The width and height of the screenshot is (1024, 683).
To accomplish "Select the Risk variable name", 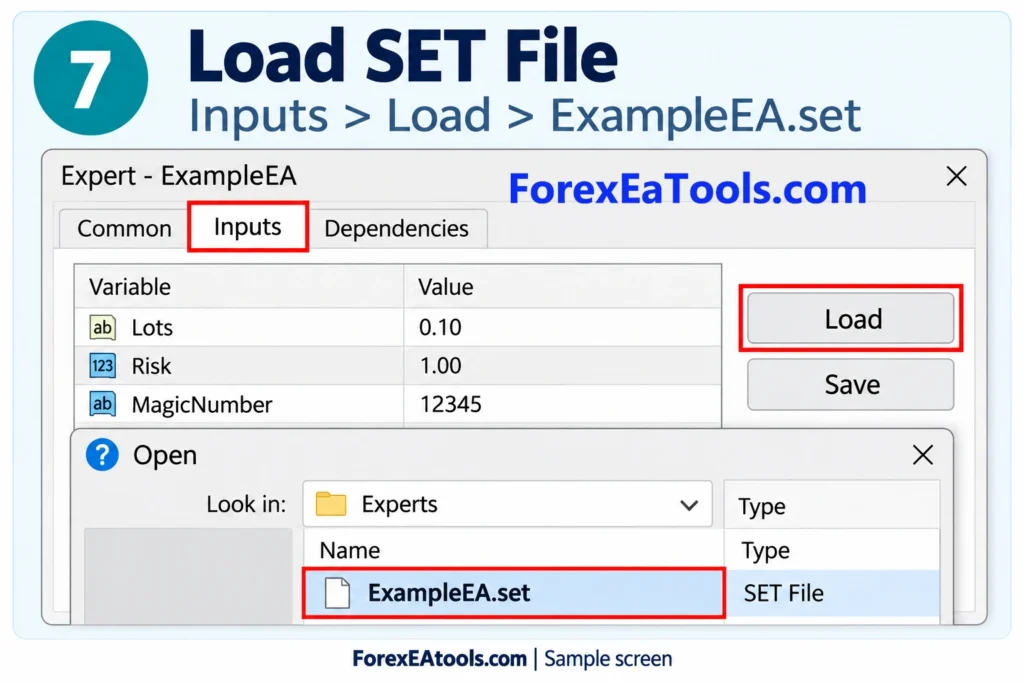I will click(x=152, y=366).
